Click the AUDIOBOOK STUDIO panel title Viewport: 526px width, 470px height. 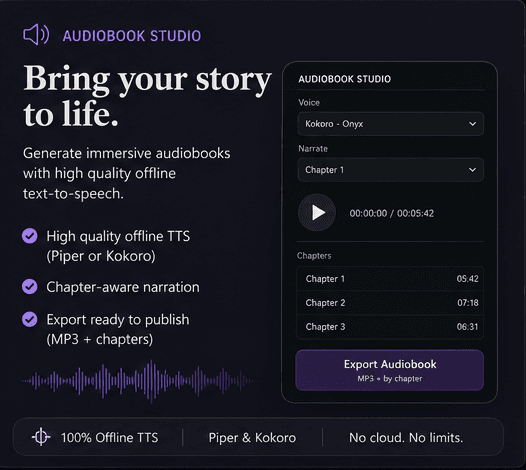345,79
